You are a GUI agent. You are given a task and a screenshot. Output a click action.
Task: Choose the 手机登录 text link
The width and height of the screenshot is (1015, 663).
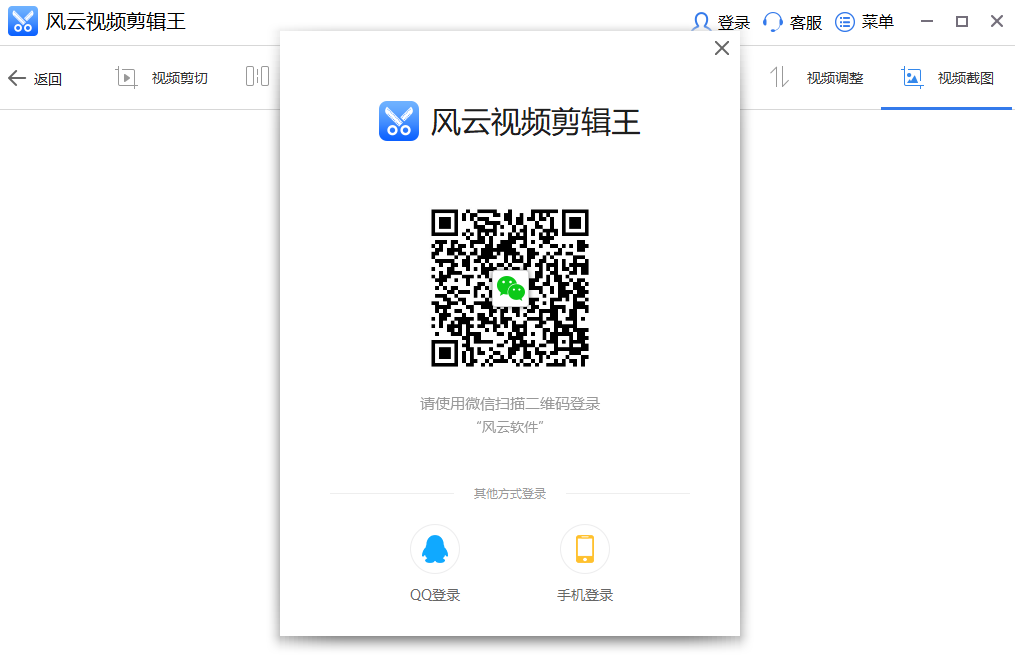tap(585, 595)
